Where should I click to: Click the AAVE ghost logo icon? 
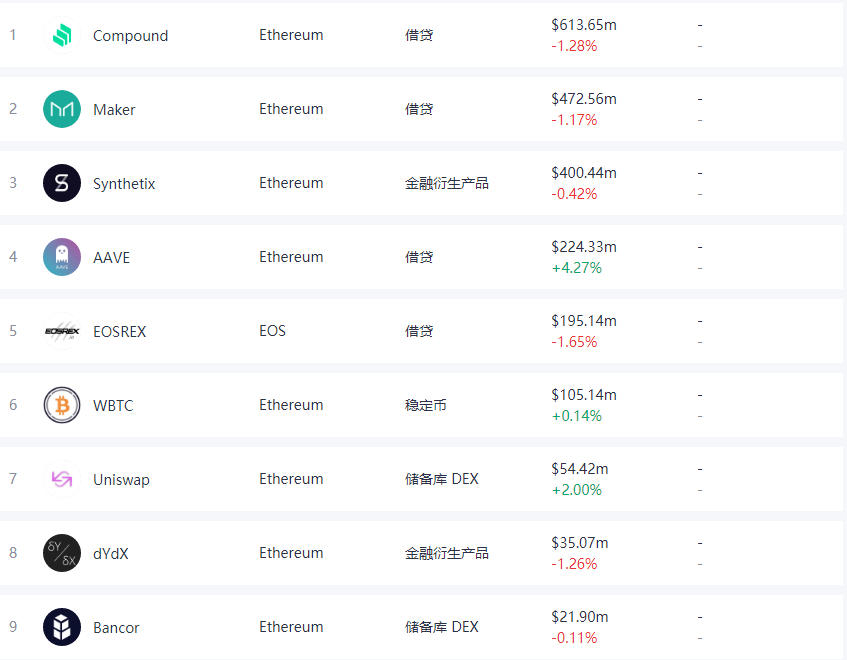pyautogui.click(x=62, y=257)
